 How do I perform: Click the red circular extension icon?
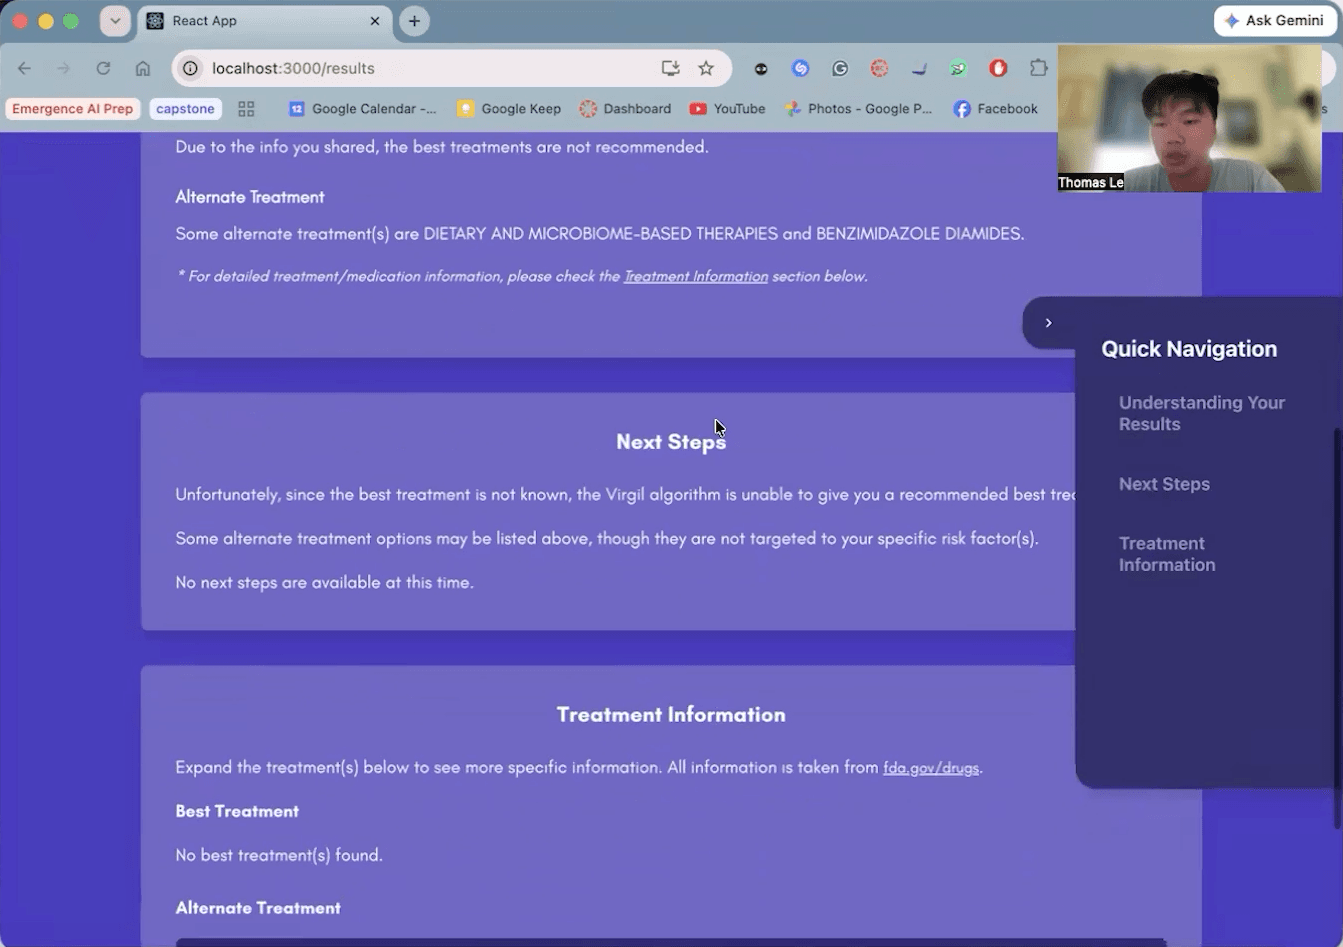point(879,68)
